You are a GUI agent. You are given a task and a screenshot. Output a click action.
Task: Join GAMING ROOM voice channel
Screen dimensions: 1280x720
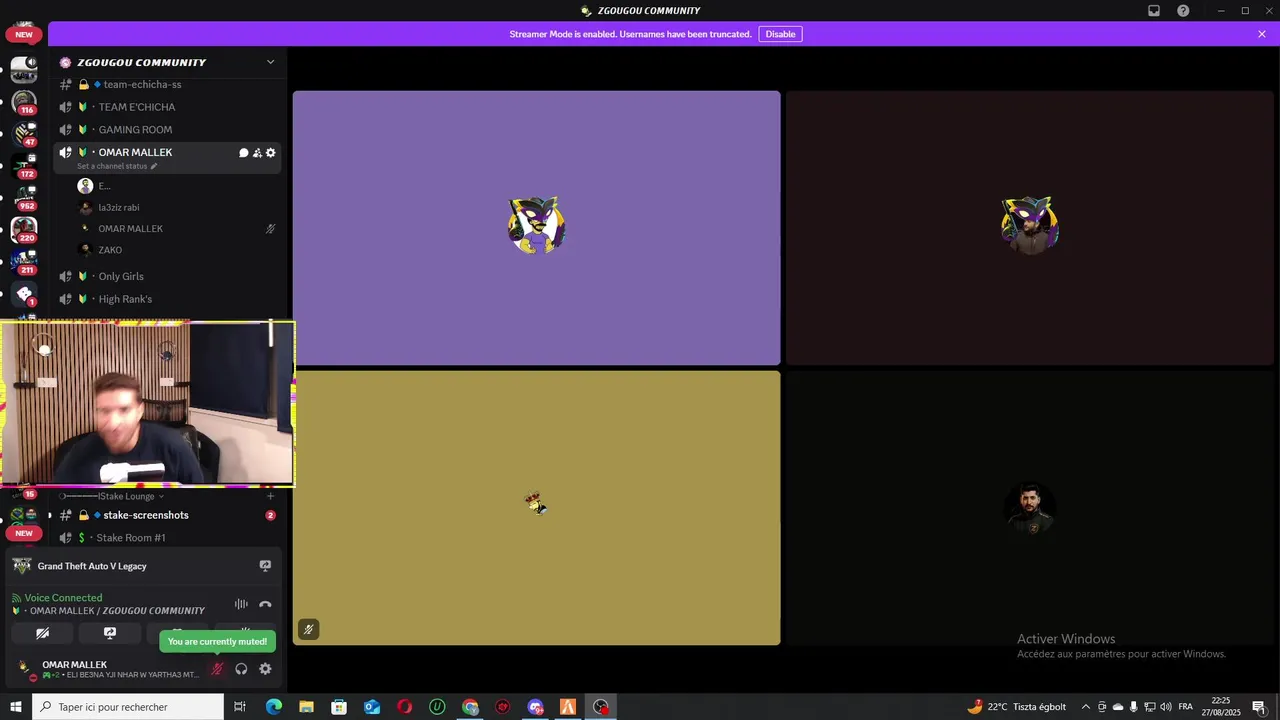pyautogui.click(x=167, y=130)
